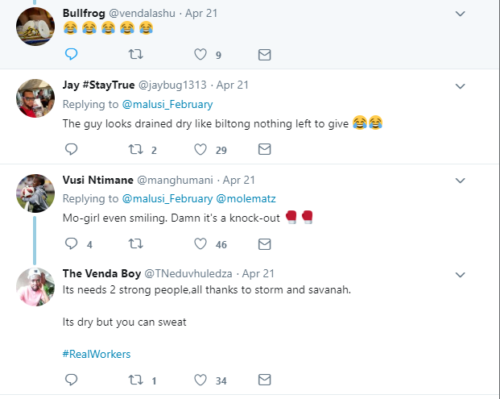Retweet Jay #StayTrue's tweet with 2 retweets
This screenshot has height=399, width=500.
pos(136,149)
